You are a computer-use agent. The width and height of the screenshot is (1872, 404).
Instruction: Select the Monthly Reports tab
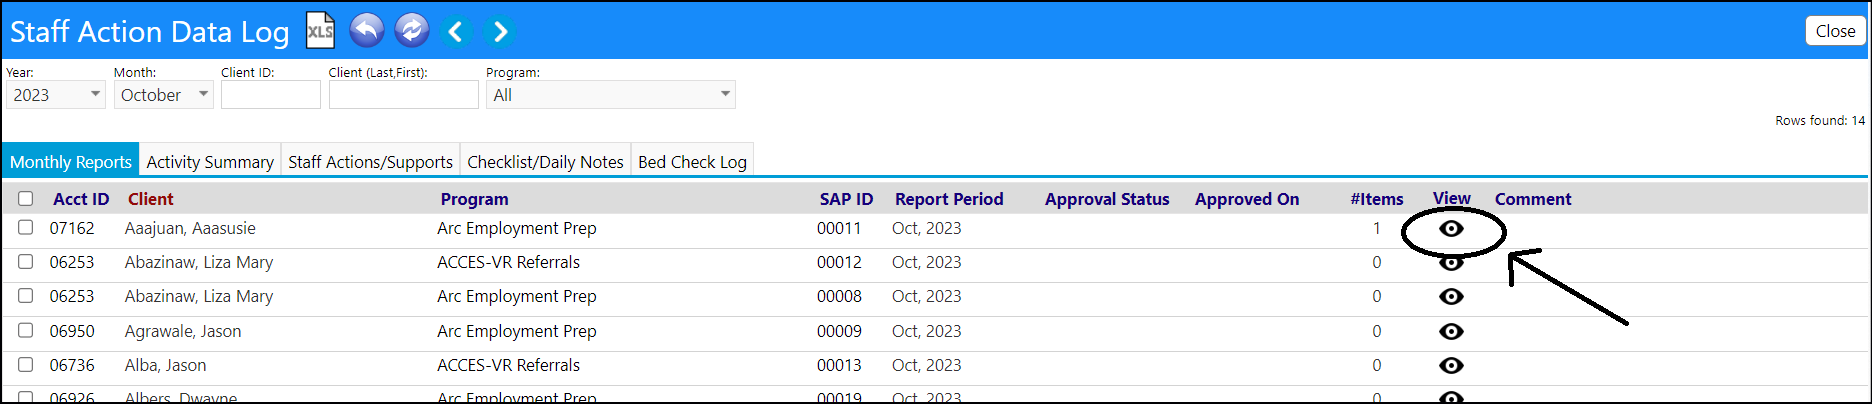[x=71, y=162]
